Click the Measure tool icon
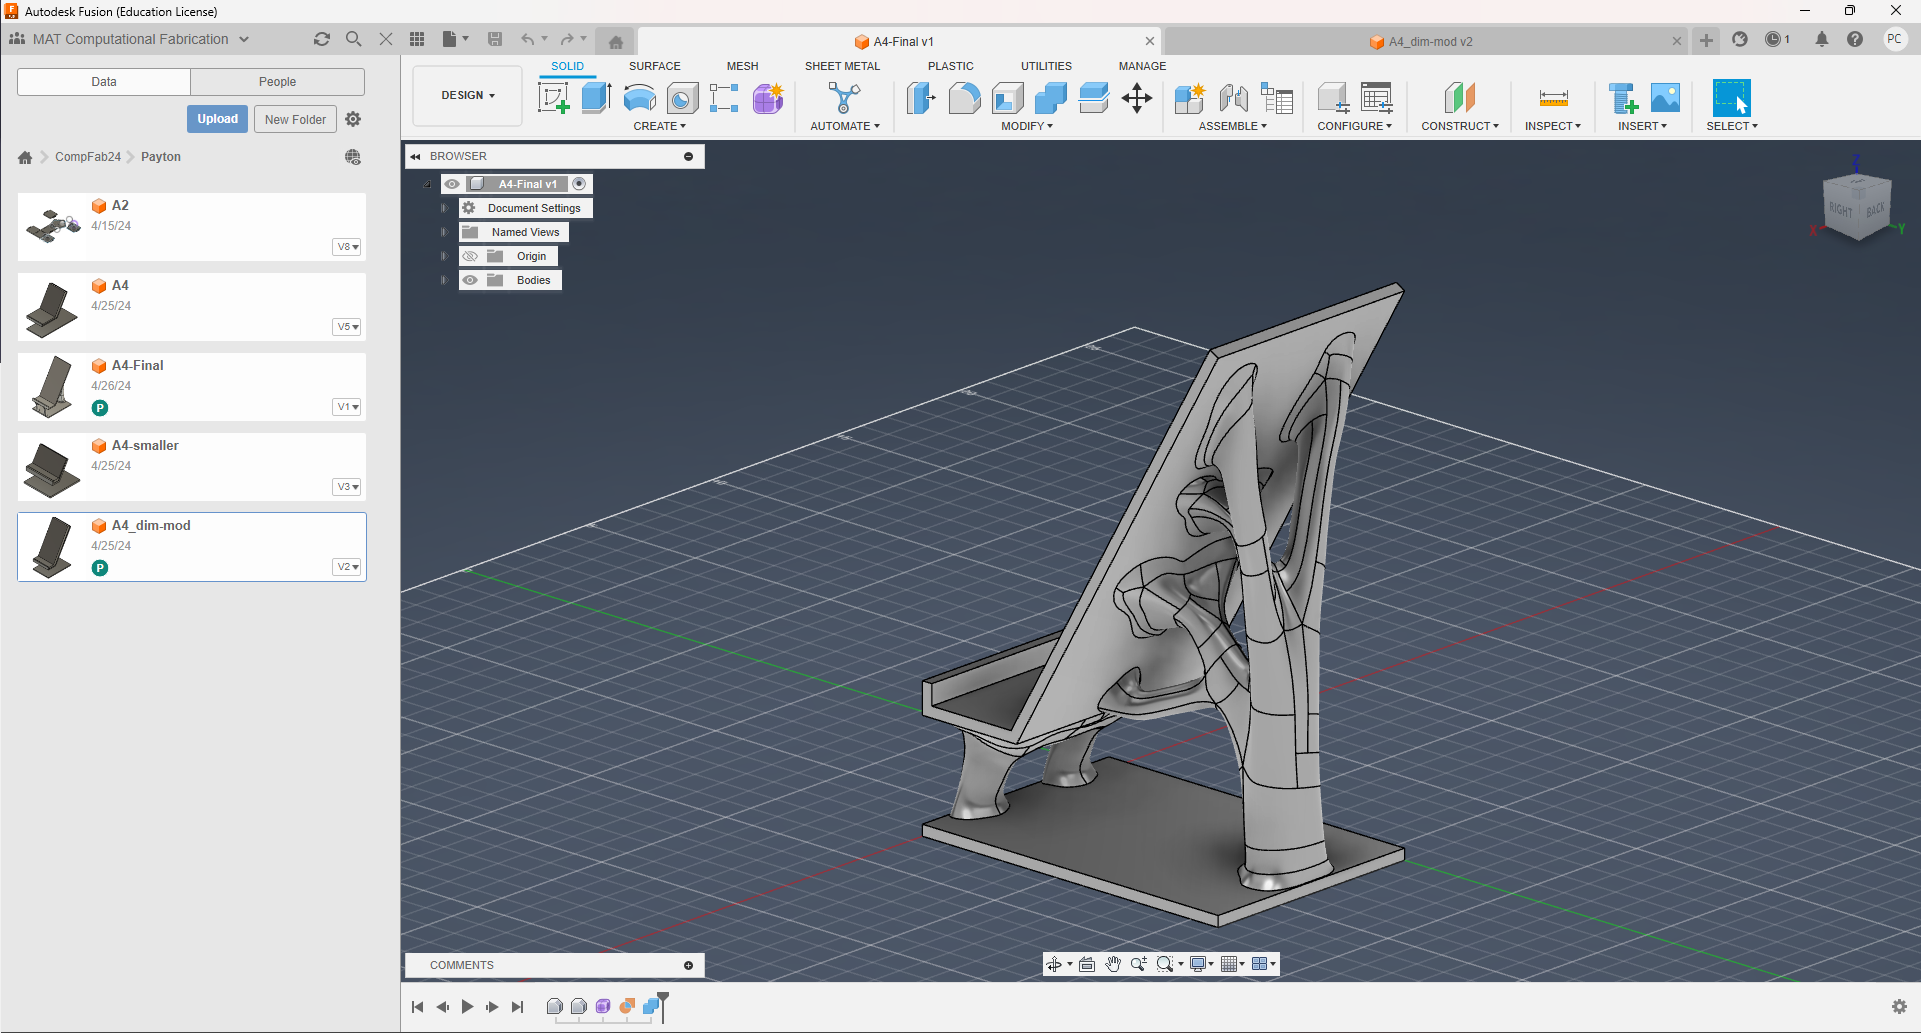The image size is (1921, 1033). pos(1553,98)
